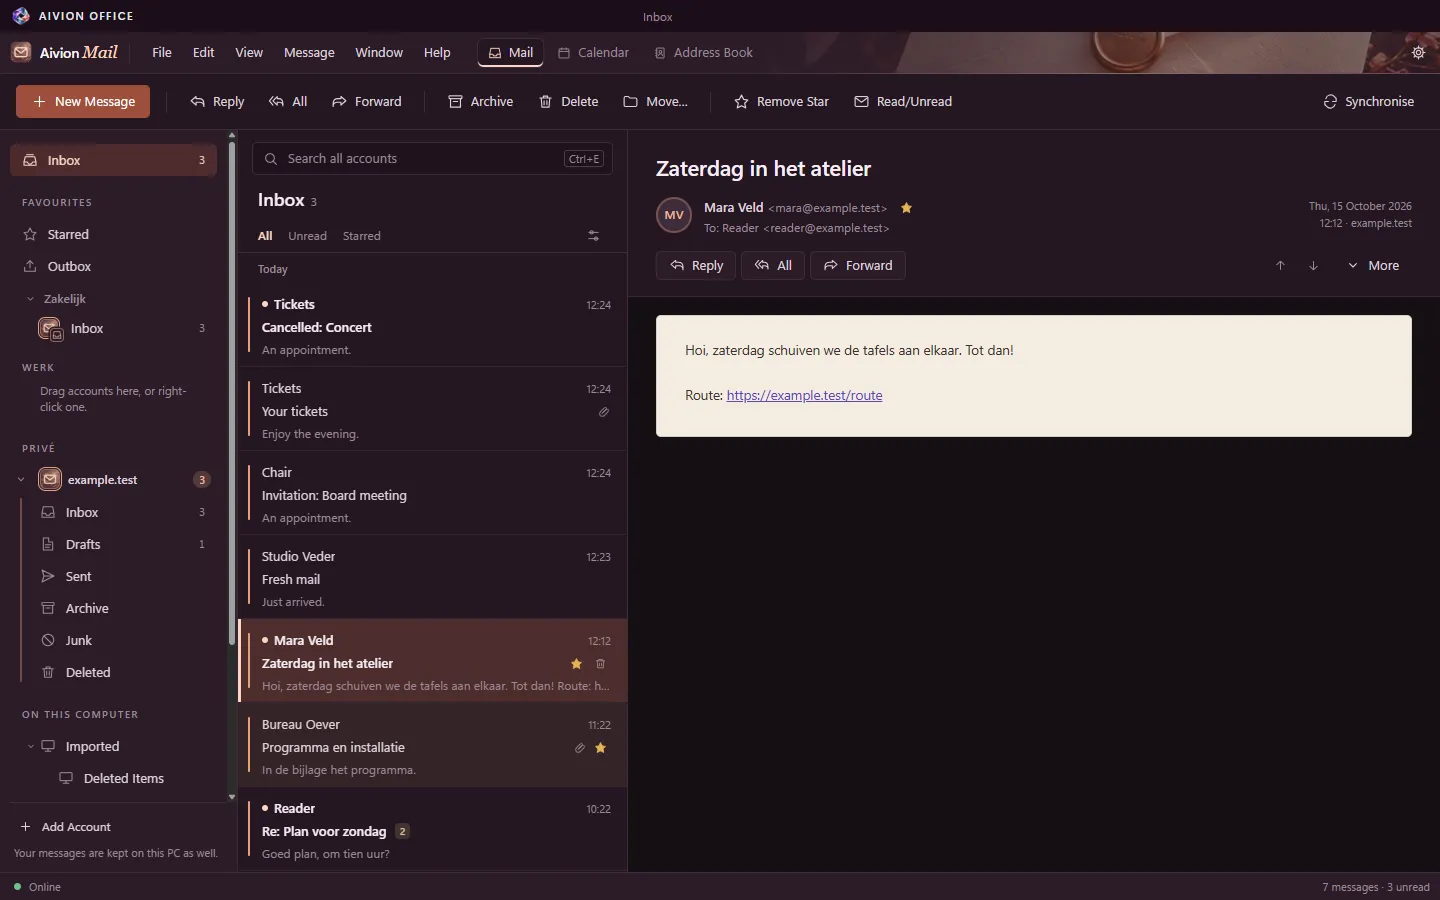Click the filter options icon in Inbox
The image size is (1440, 900).
point(593,236)
